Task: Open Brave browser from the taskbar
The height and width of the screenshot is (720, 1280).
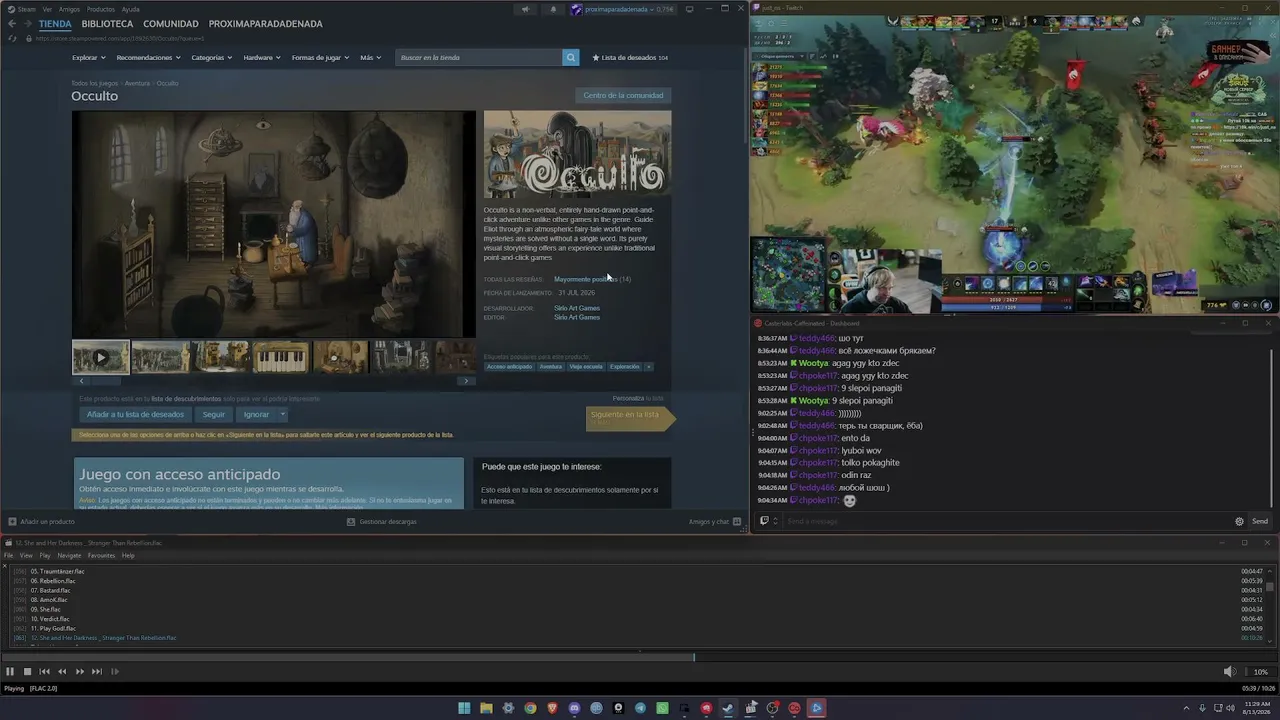Action: click(x=552, y=708)
